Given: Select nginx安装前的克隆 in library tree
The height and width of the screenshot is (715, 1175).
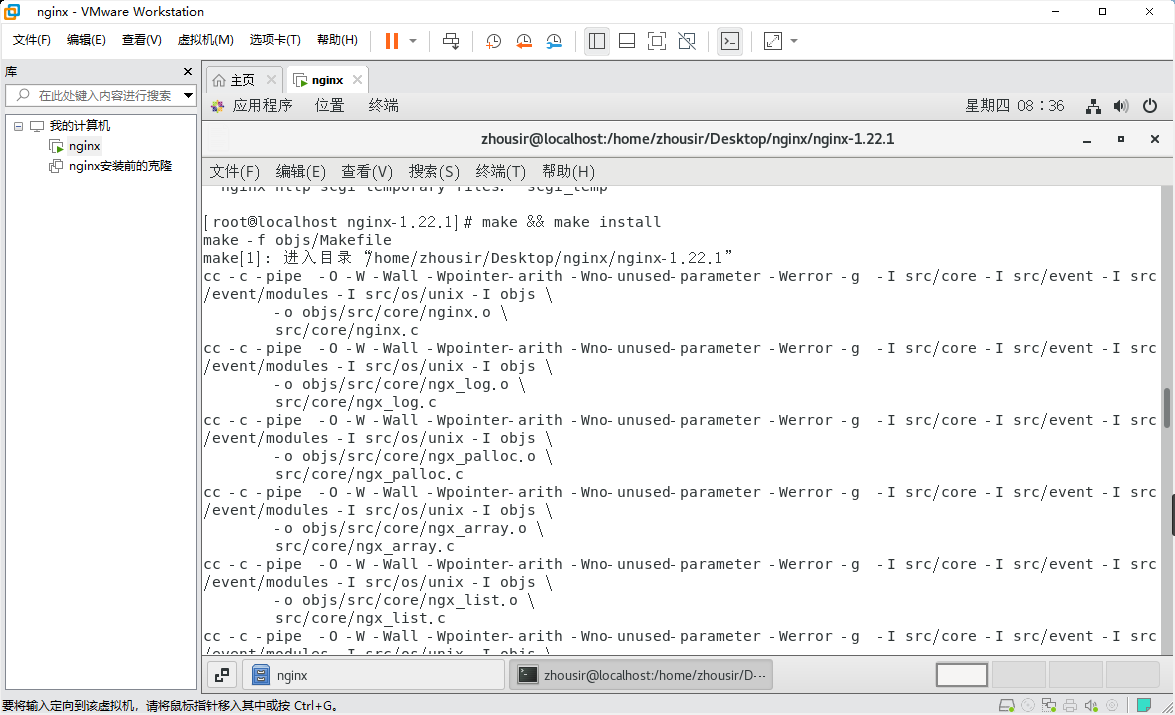Looking at the screenshot, I should tap(120, 166).
